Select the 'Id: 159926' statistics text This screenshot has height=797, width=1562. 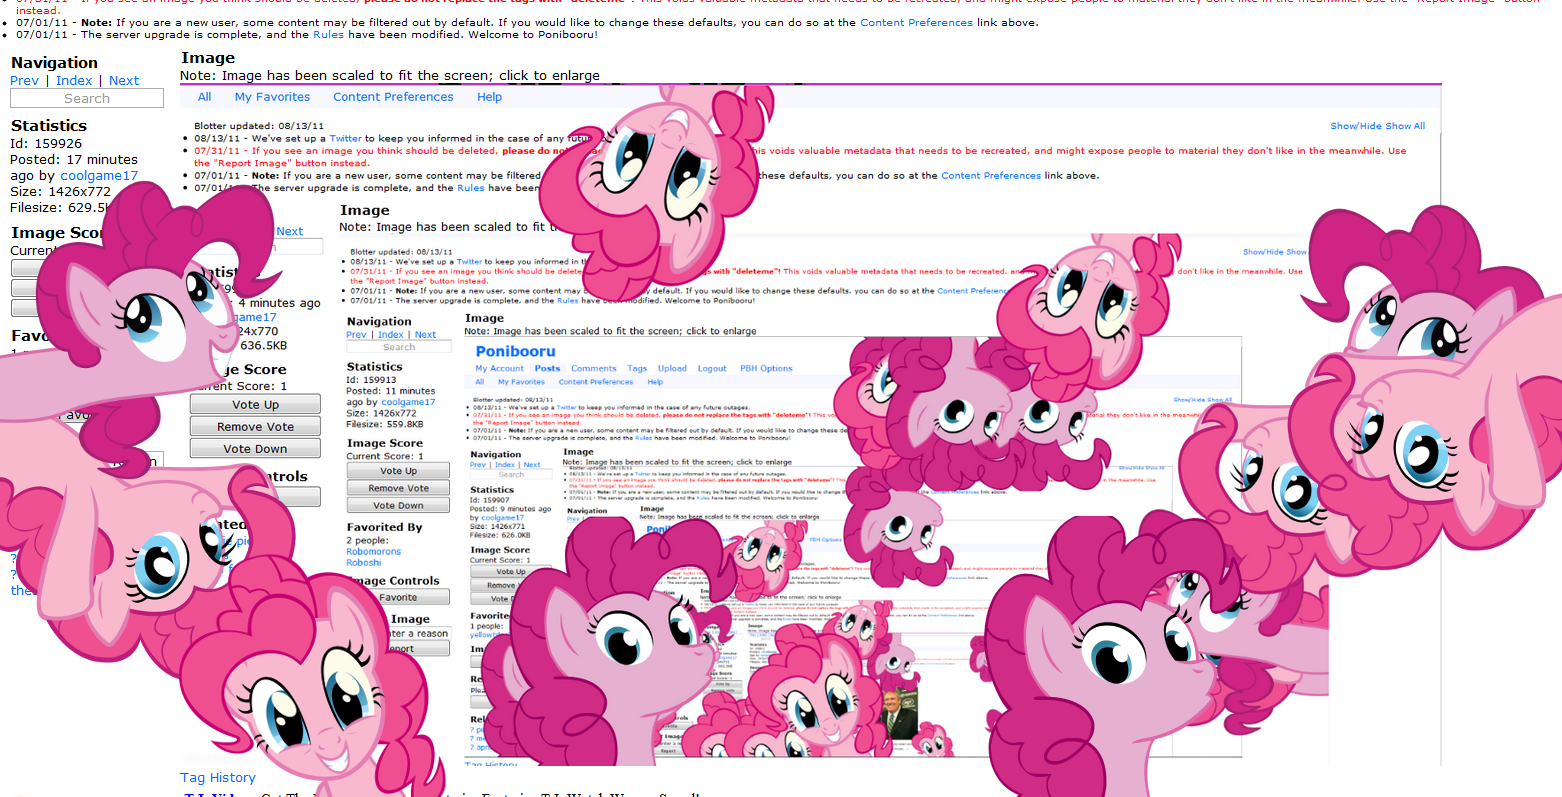(47, 144)
